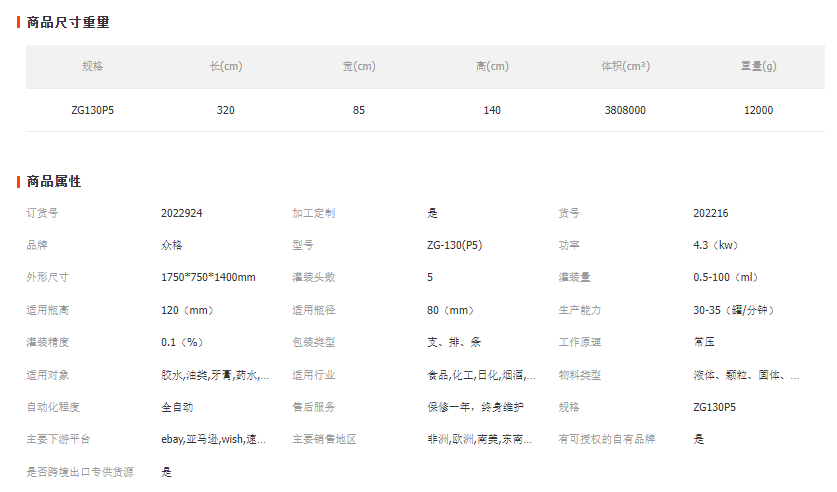Click the 商品属性 section heading
This screenshot has width=837, height=492.
[x=54, y=181]
